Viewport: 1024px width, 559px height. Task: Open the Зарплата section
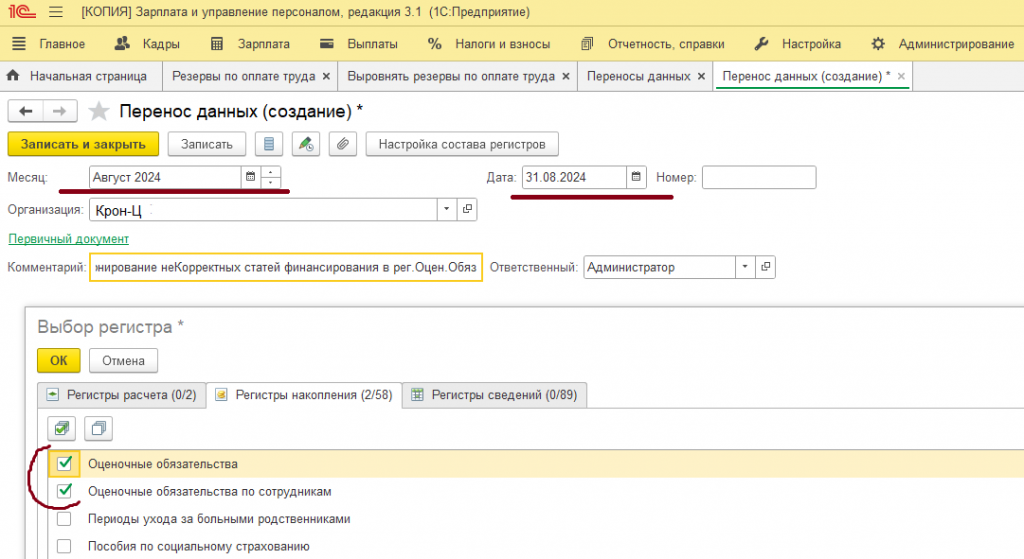(x=263, y=44)
